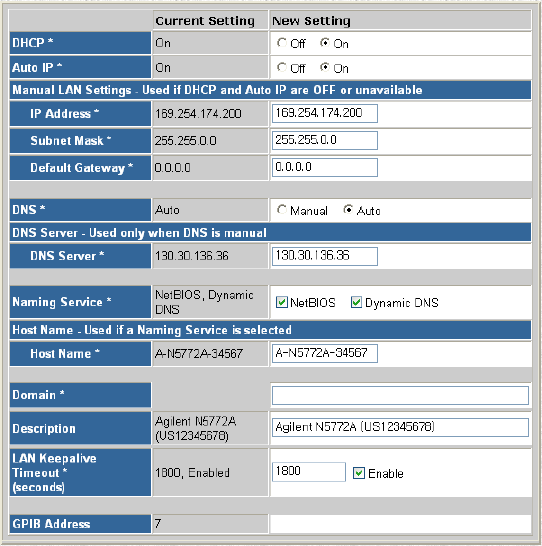Click the Keepalive Timeout 1800 field
Image resolution: width=542 pixels, height=546 pixels.
(x=309, y=472)
